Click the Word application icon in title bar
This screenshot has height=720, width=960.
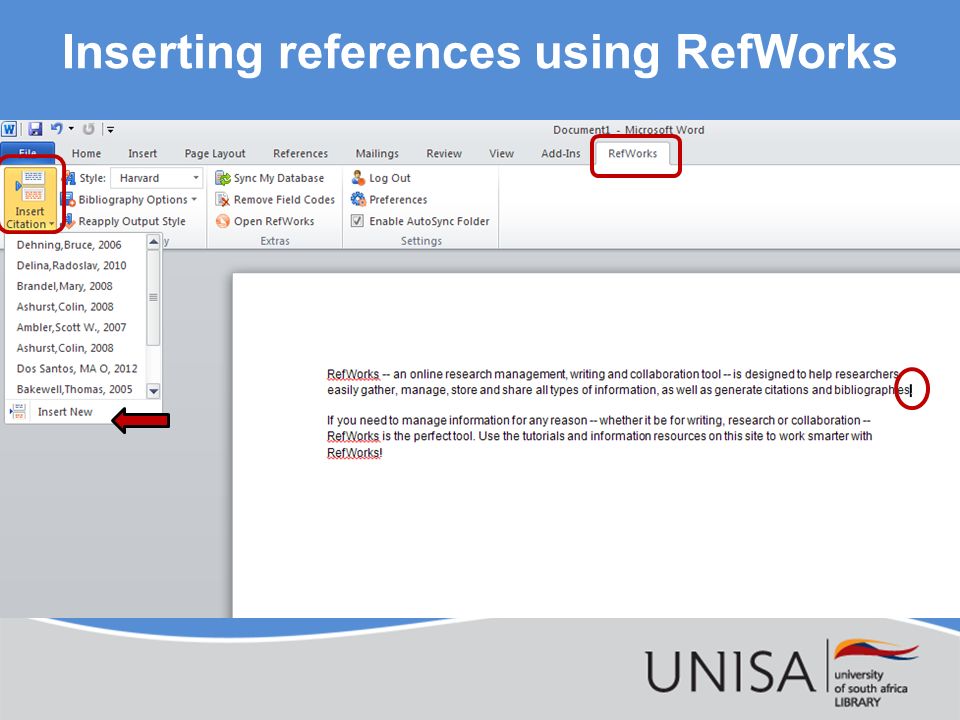[9, 129]
